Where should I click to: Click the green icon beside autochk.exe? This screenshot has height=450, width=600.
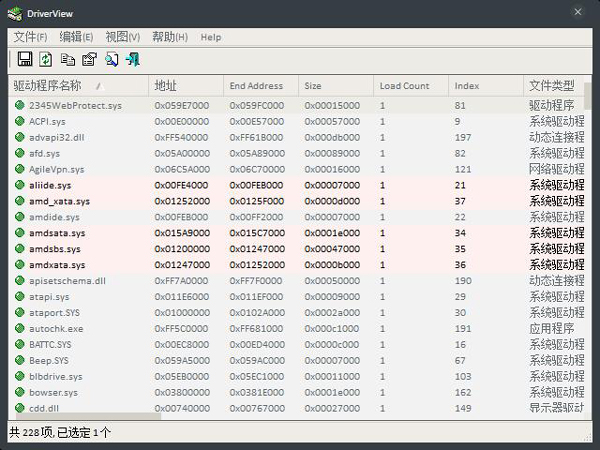point(20,328)
